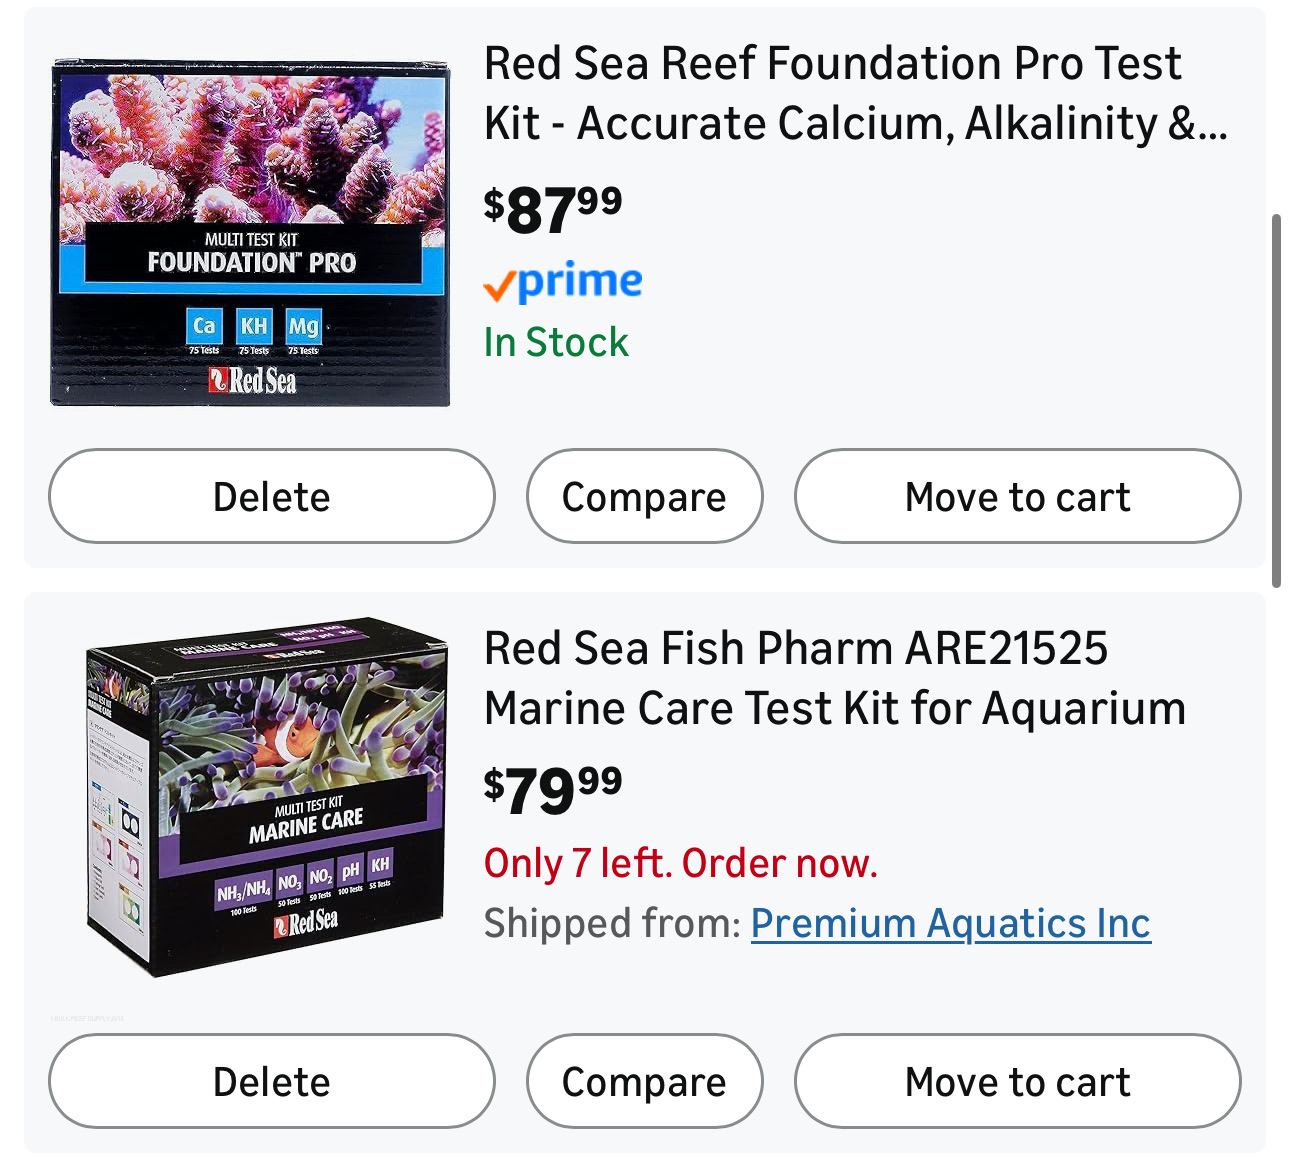Click the Shipped from label
Image resolution: width=1290 pixels, height=1161 pixels.
click(x=612, y=923)
